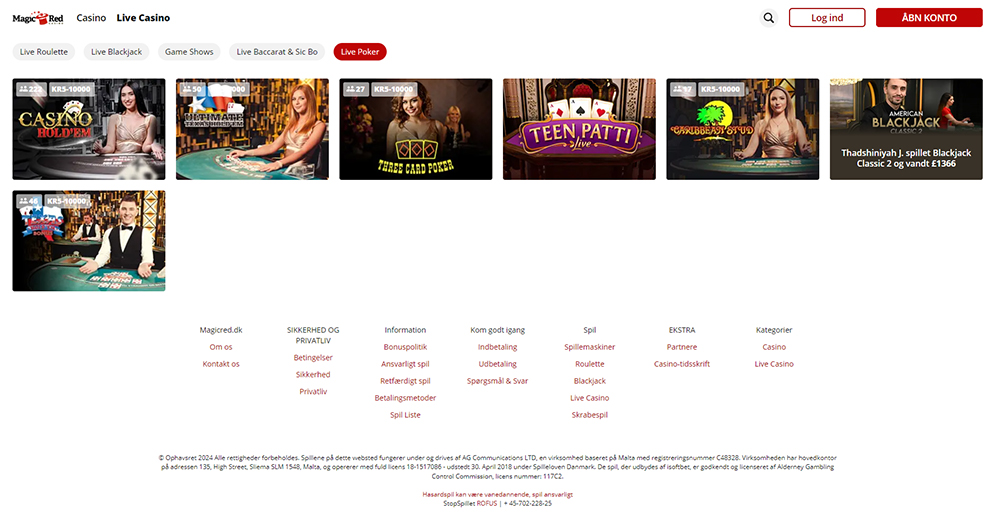Image resolution: width=1000 pixels, height=529 pixels.
Task: Select the Live Blackjack filter
Action: click(x=117, y=52)
